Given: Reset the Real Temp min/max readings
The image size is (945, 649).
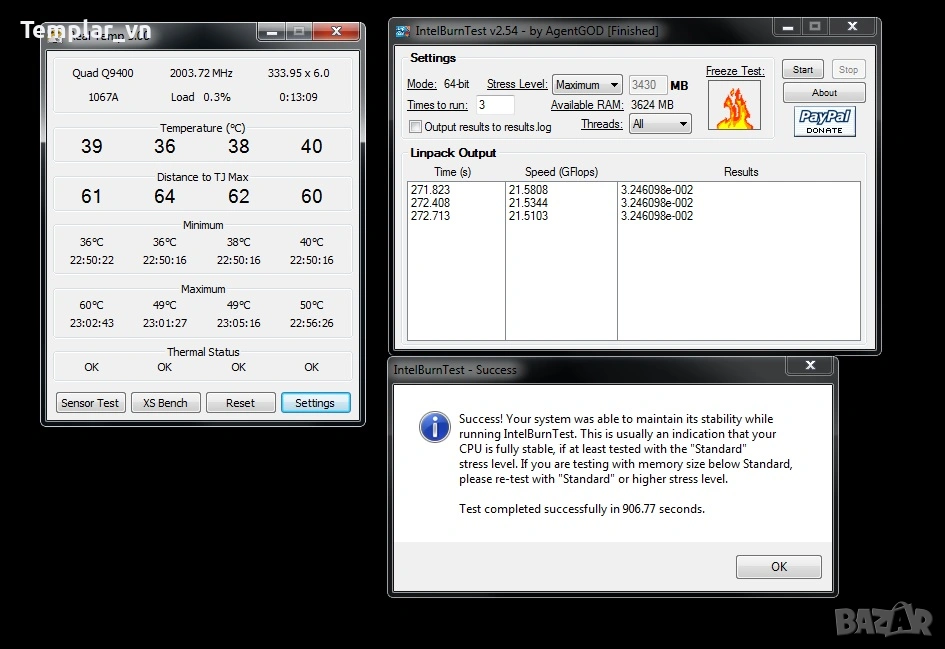Looking at the screenshot, I should pos(240,403).
